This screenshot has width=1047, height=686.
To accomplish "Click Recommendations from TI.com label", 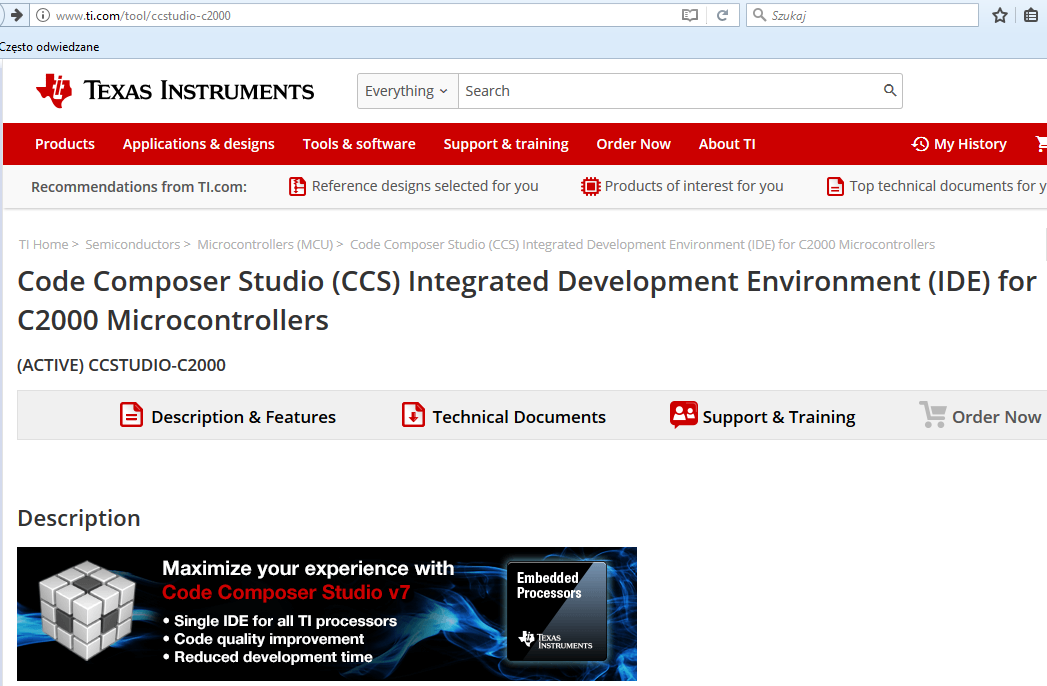I will [x=139, y=187].
